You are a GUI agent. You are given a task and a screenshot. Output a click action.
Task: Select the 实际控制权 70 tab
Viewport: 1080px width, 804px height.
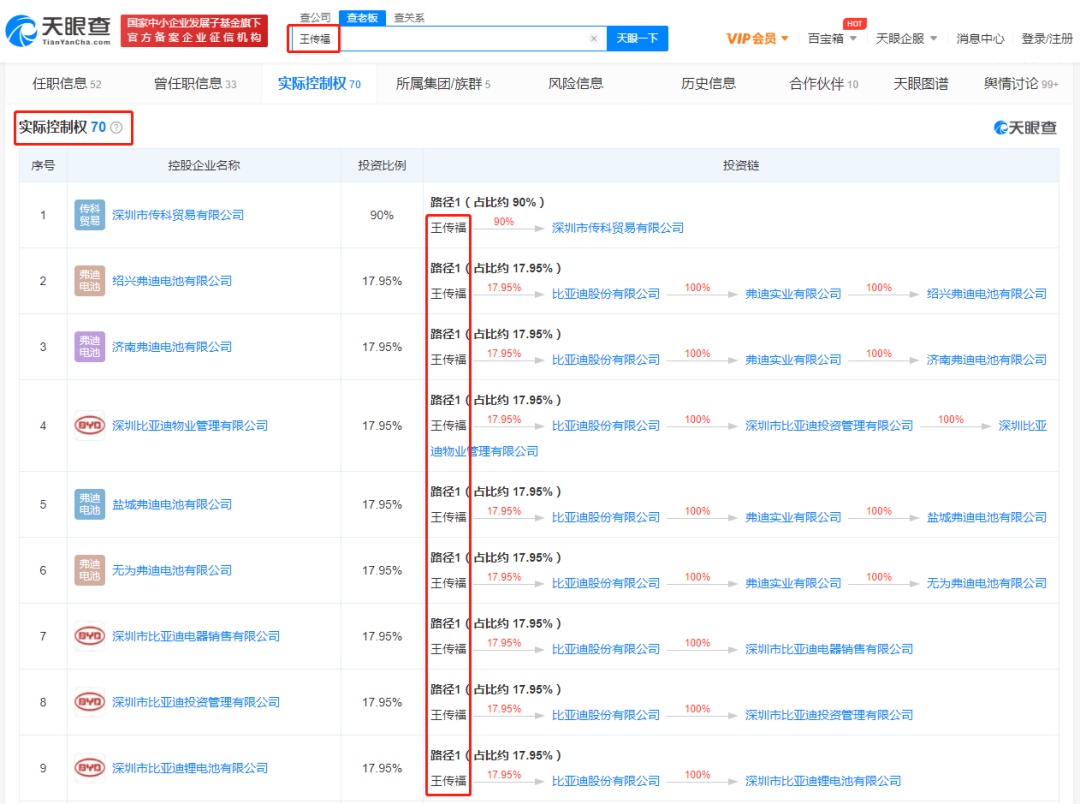click(x=319, y=84)
